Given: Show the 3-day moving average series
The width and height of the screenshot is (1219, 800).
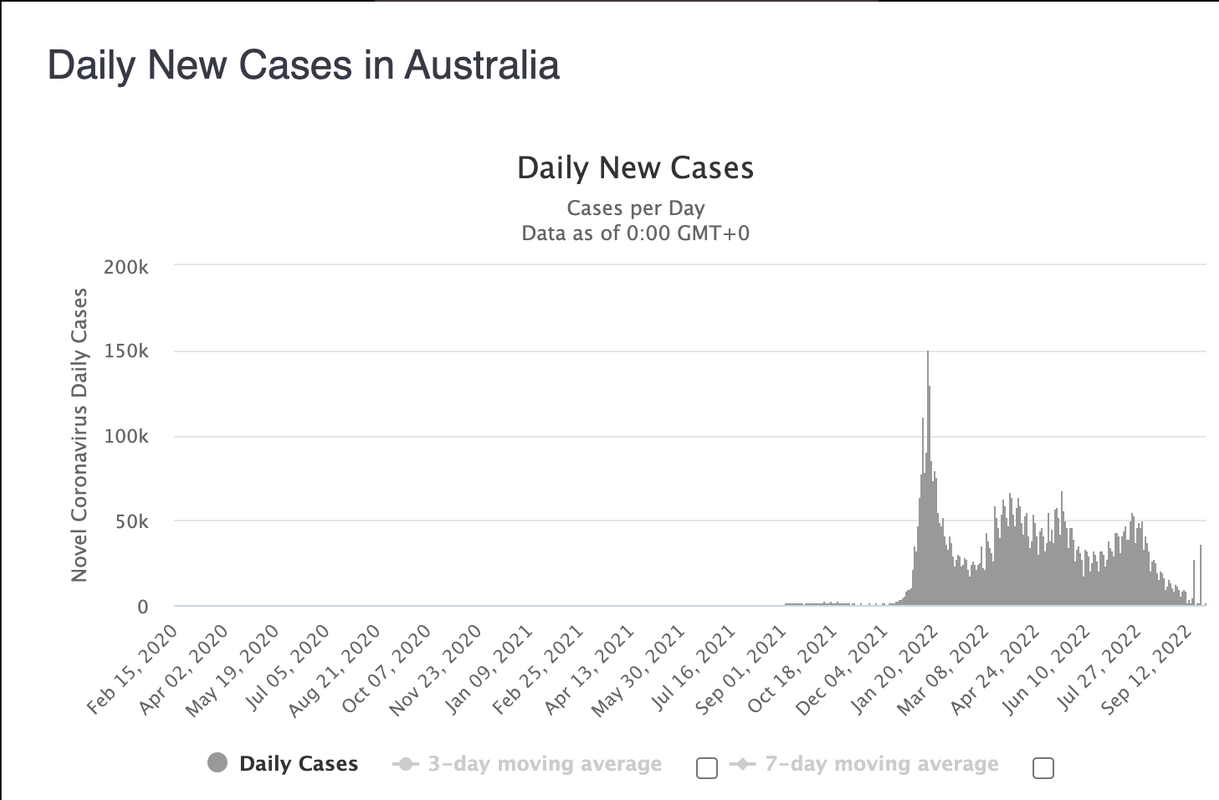Looking at the screenshot, I should pyautogui.click(x=545, y=764).
